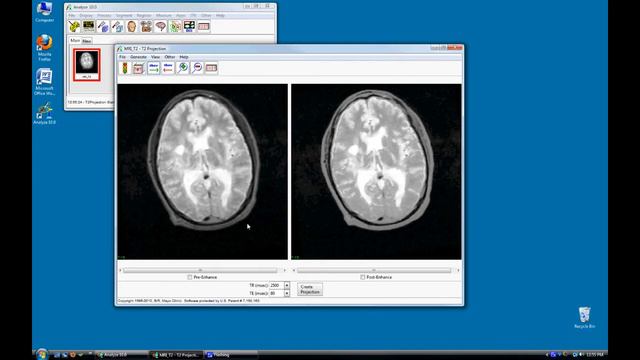
Task: Click the third Analyze toolbar icon with blue object
Action: [x=103, y=27]
